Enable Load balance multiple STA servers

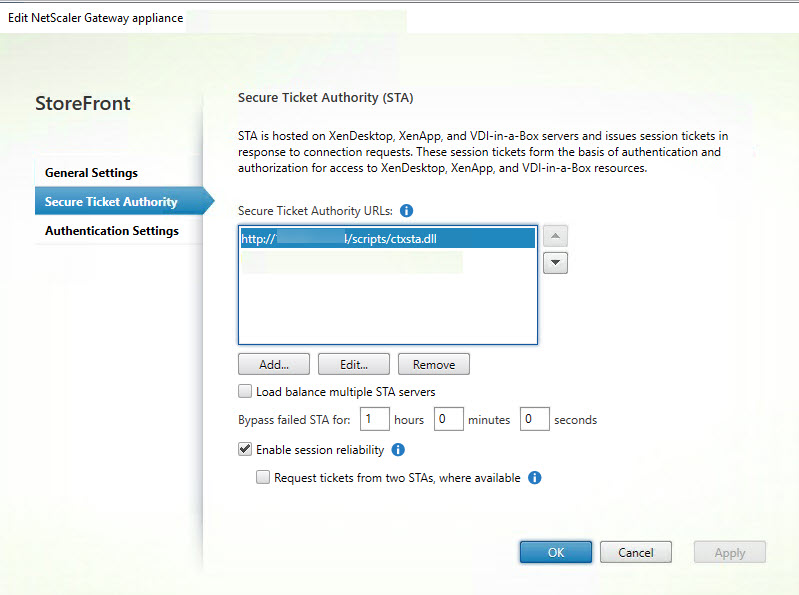pyautogui.click(x=246, y=392)
